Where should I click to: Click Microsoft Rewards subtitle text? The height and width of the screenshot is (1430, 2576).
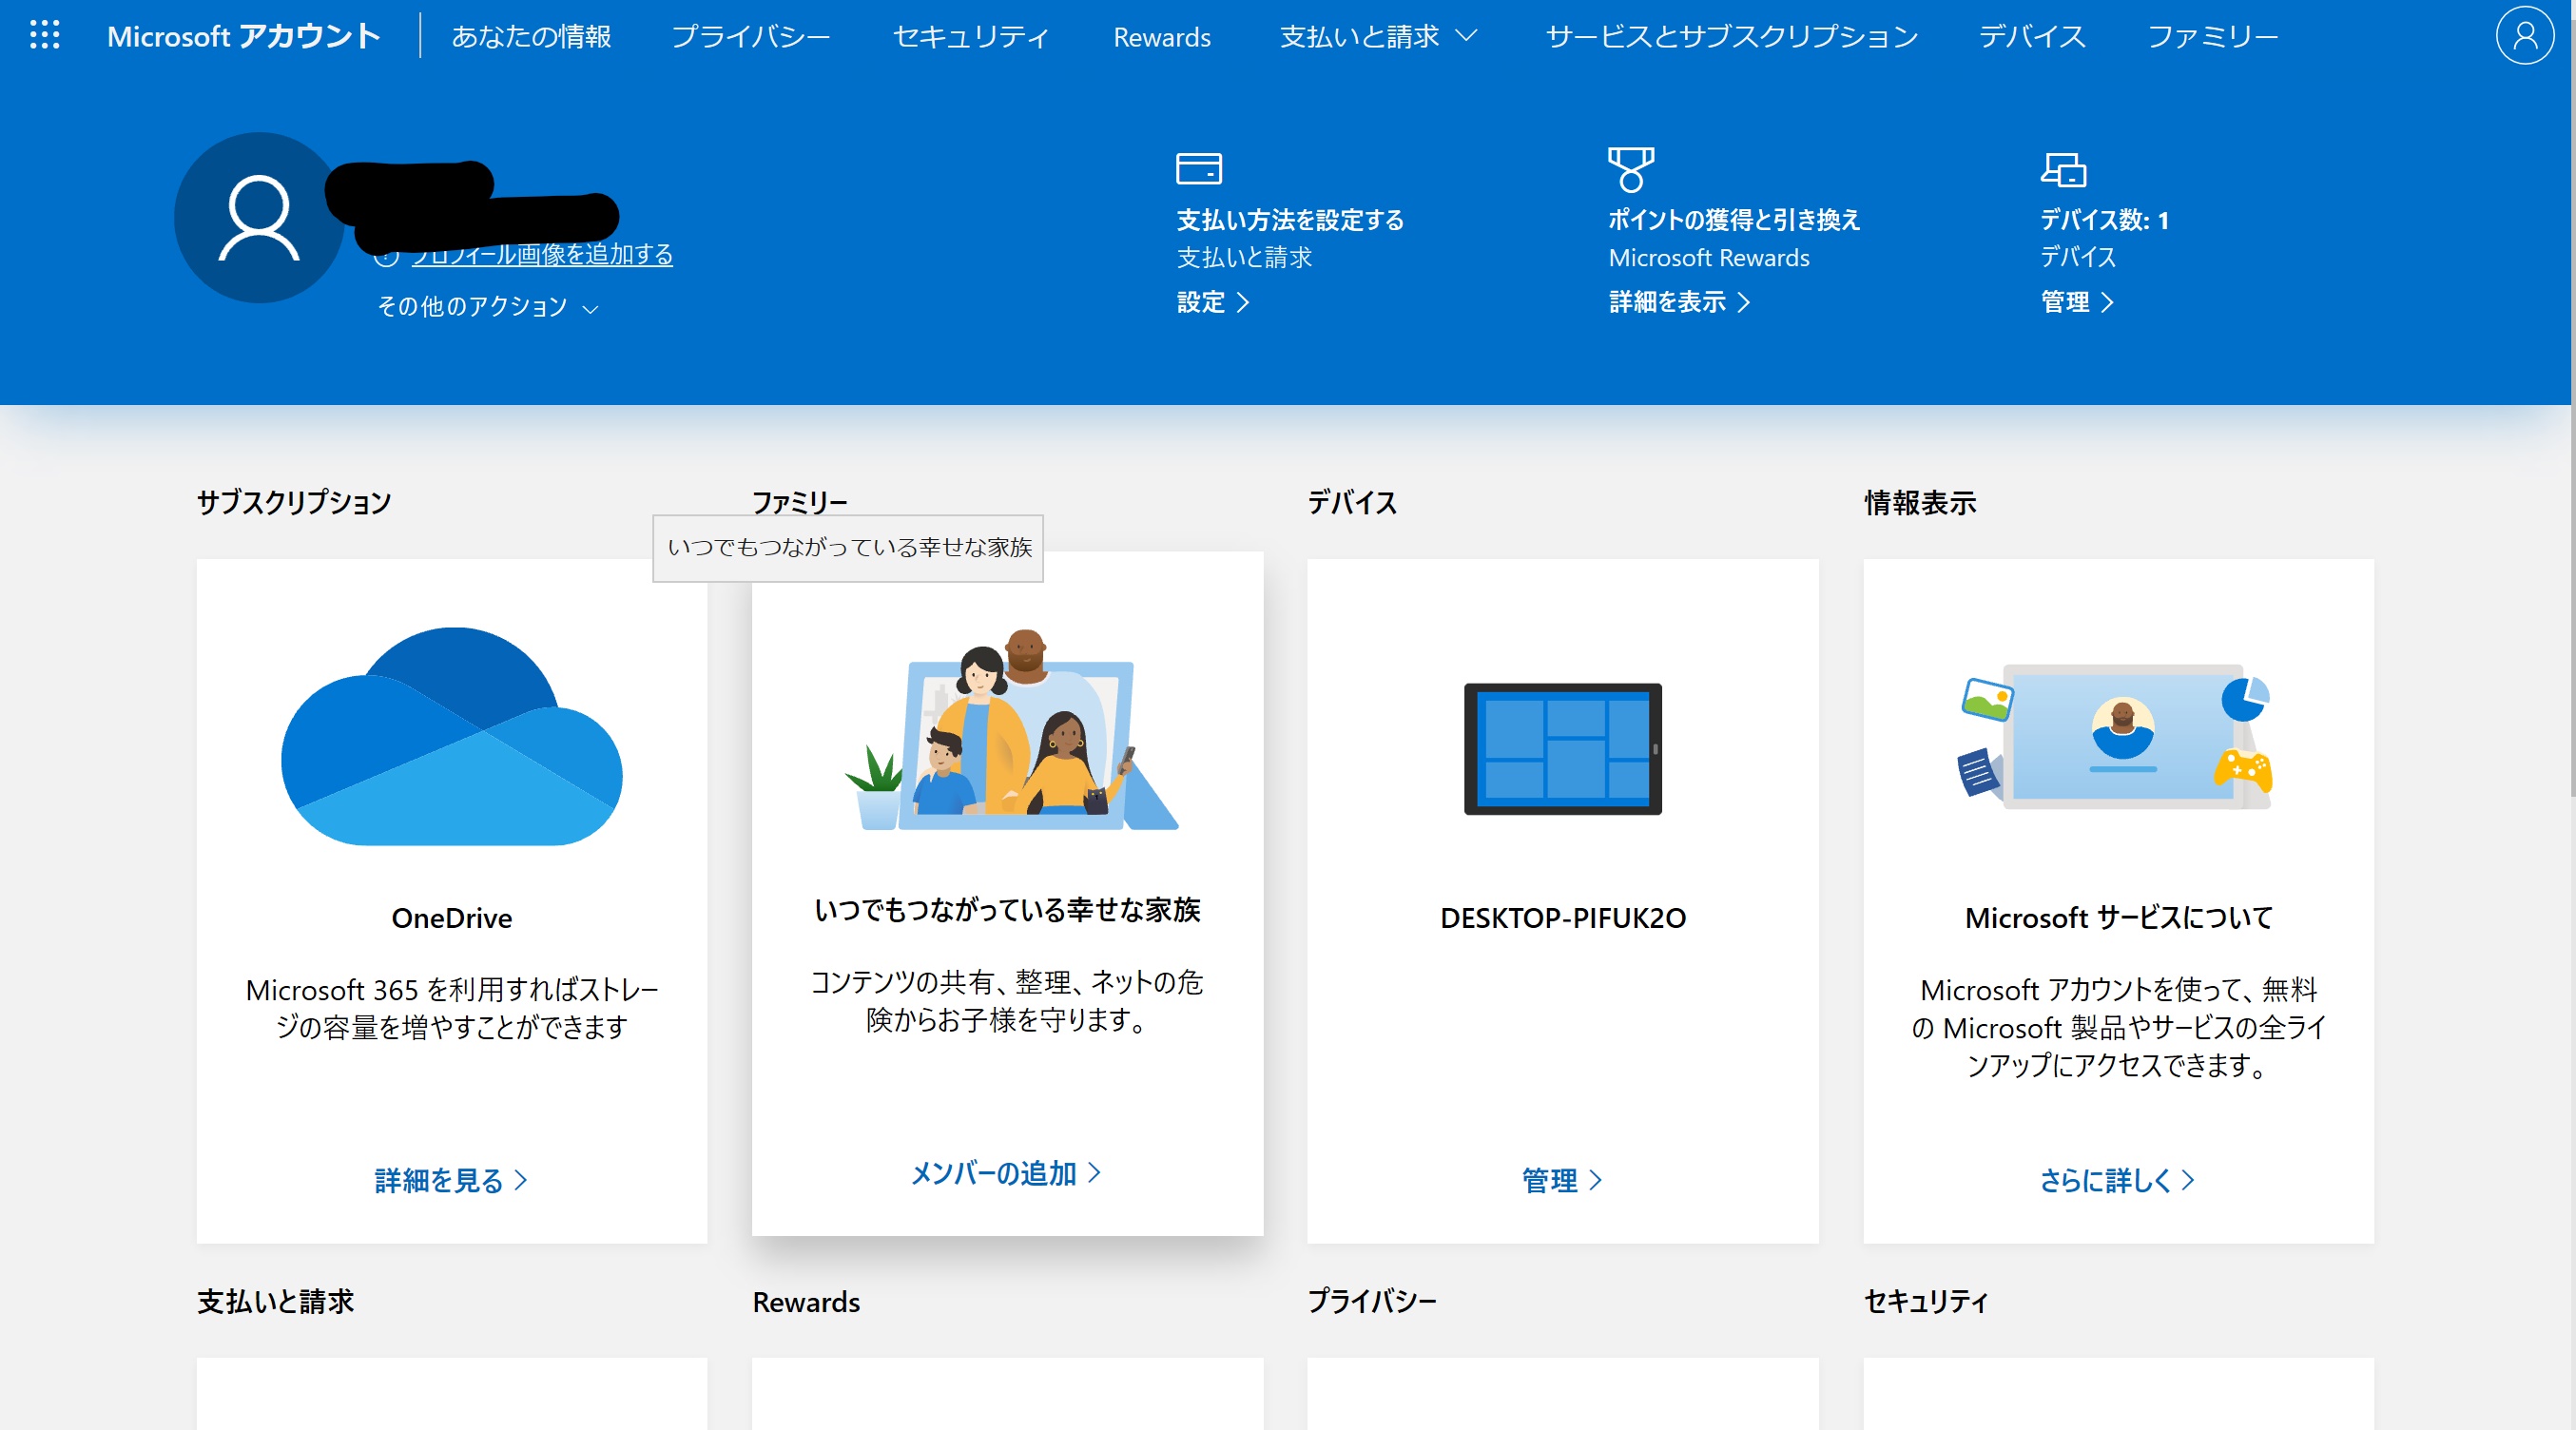pos(1708,258)
